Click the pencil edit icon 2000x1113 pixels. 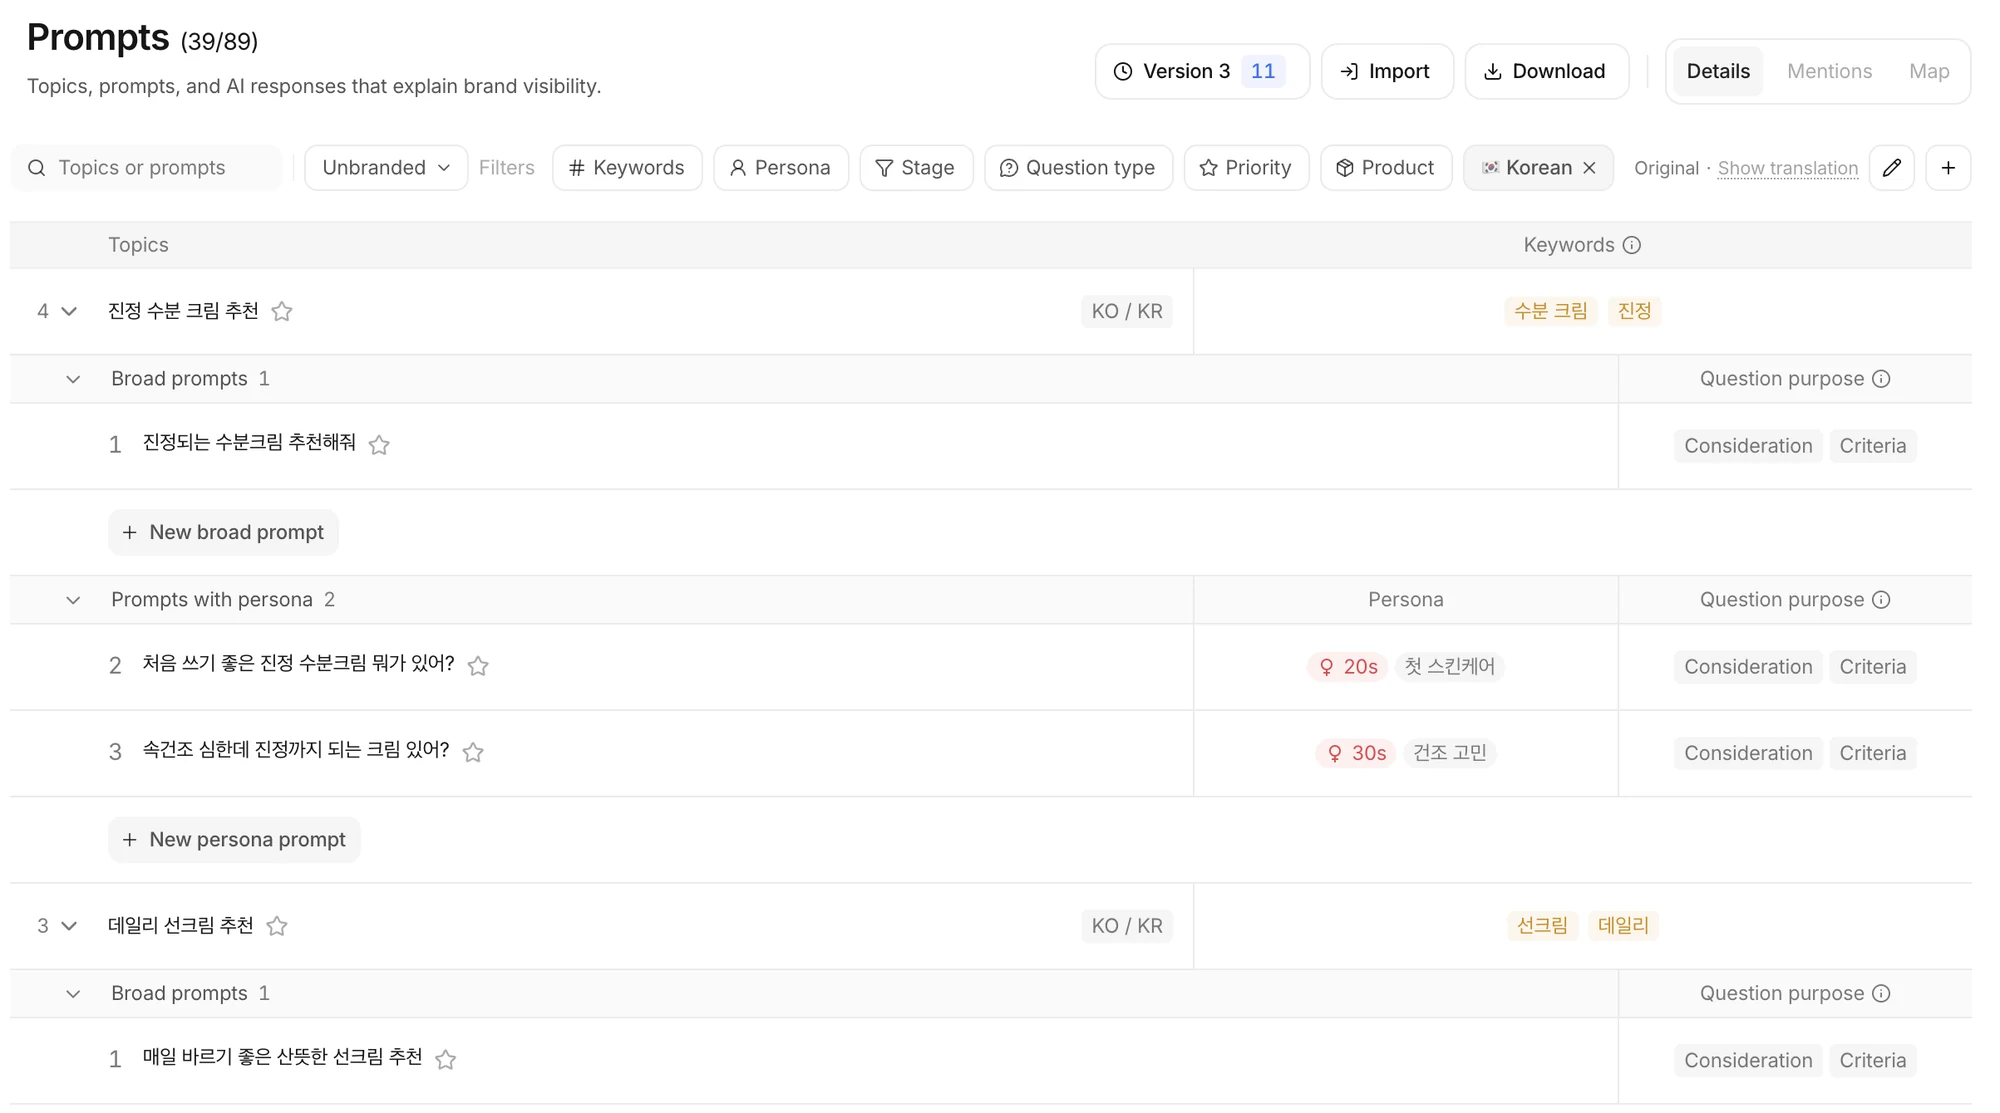pyautogui.click(x=1891, y=168)
